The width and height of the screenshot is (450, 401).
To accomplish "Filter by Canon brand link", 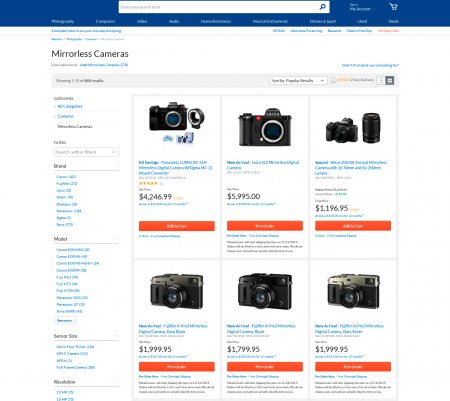I will 66,177.
